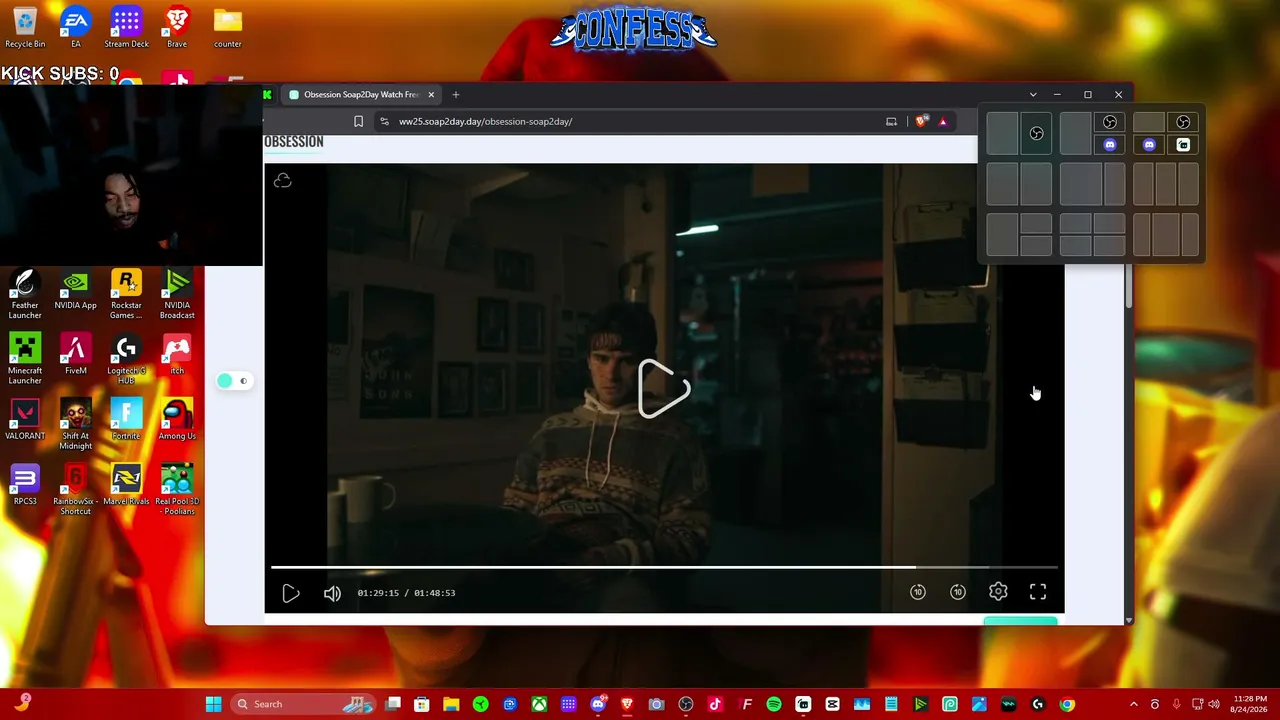Rewind the video 10 seconds
This screenshot has height=720, width=1280.
(918, 592)
